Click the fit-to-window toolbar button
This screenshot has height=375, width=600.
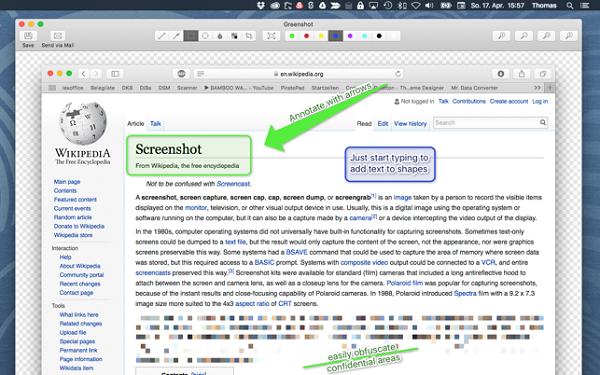click(x=271, y=36)
